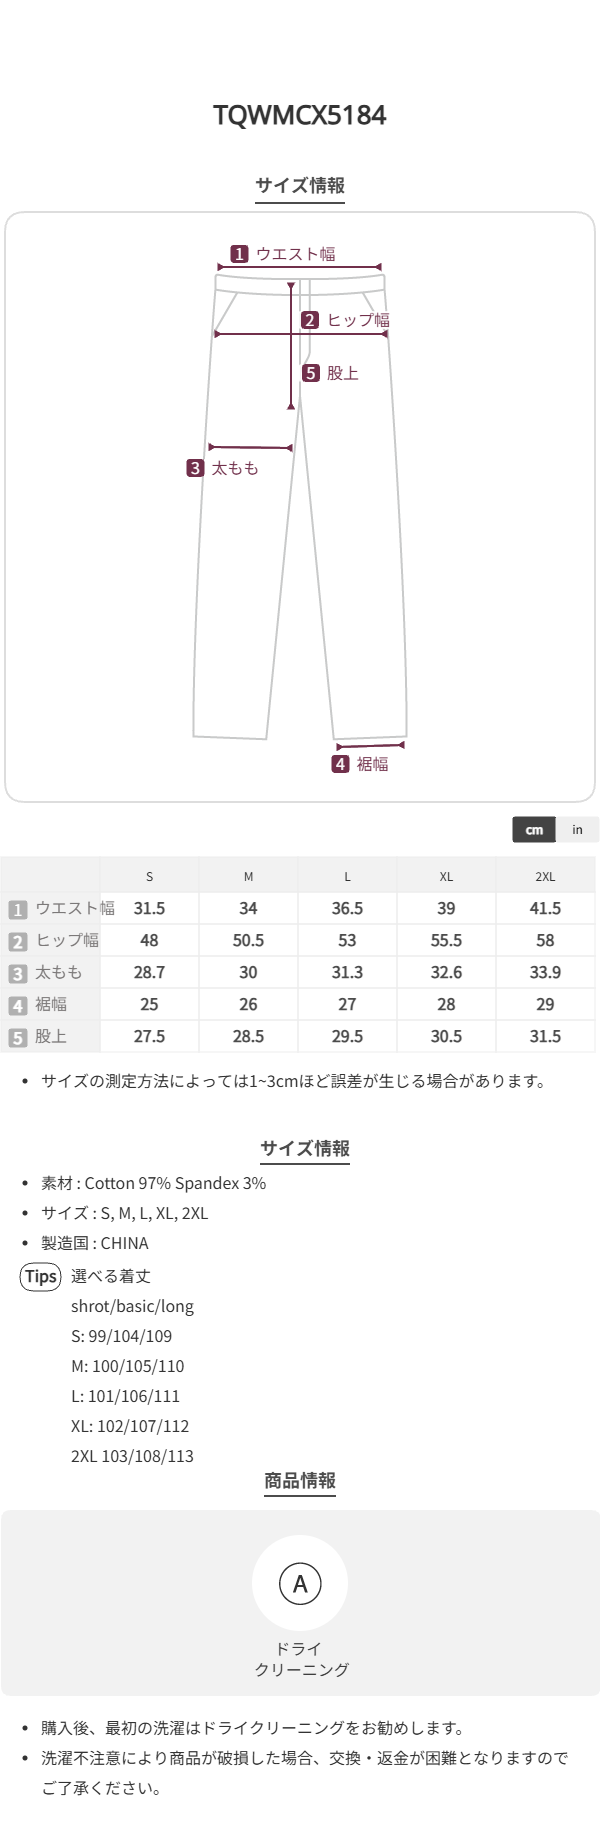600x1821 pixels.
Task: Click the top サイズ情報 heading
Action: point(300,185)
